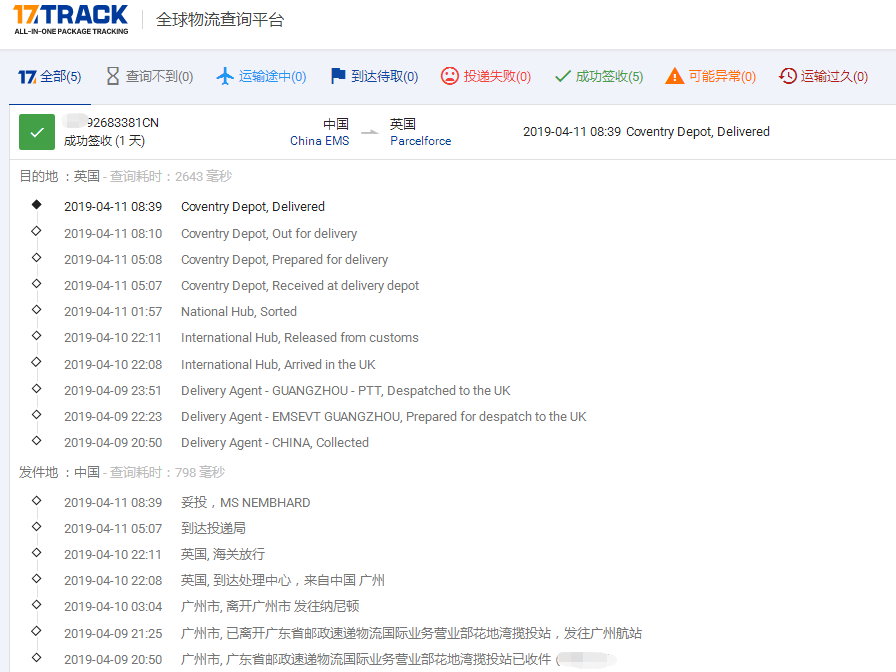Click the filled diamond marker for Coventry Depot Delivered
896x672 pixels.
37,205
